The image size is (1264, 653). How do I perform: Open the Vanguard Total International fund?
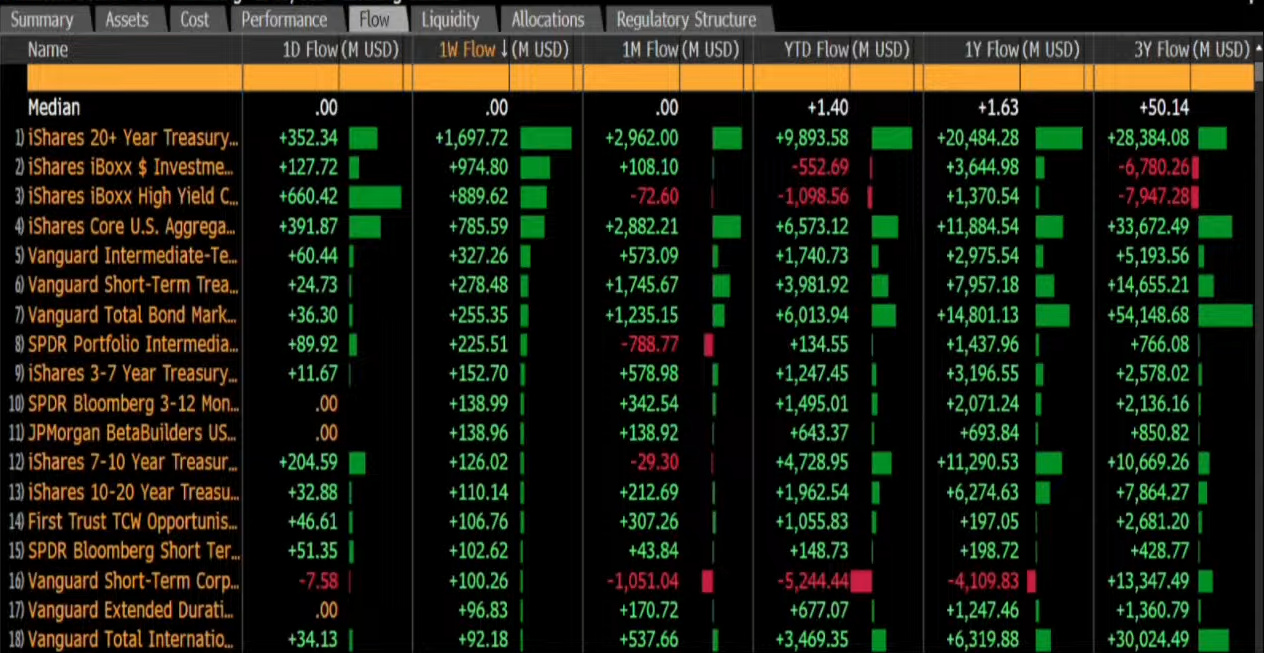coord(133,640)
